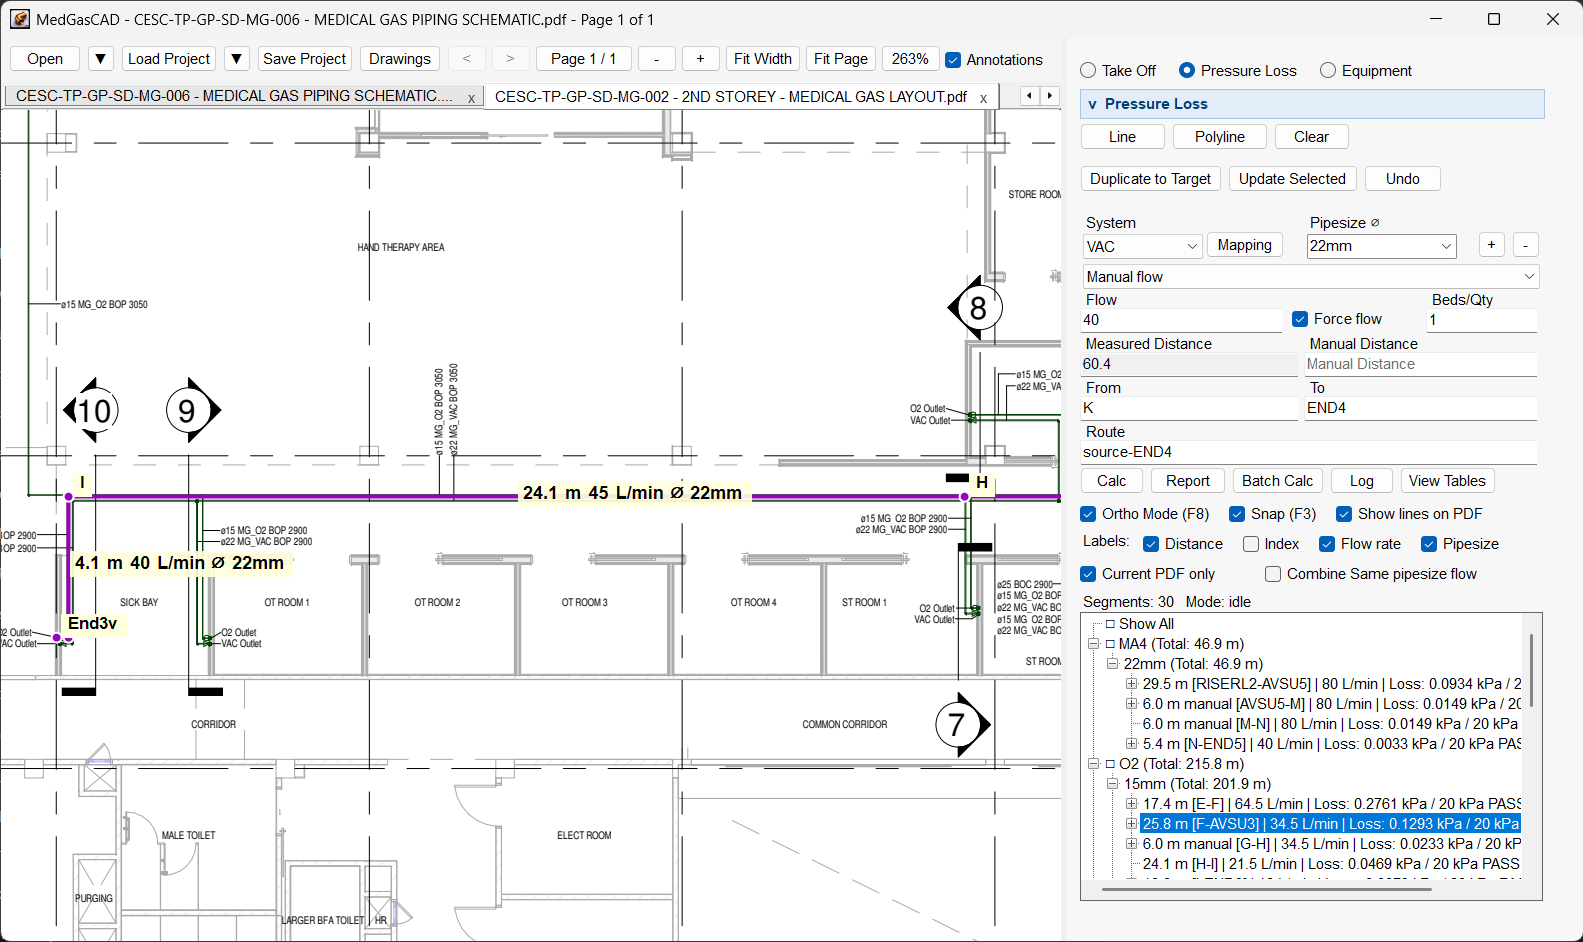This screenshot has width=1583, height=942.
Task: Collapse the O2 (Total: 215.8 m) node
Action: pos(1094,764)
